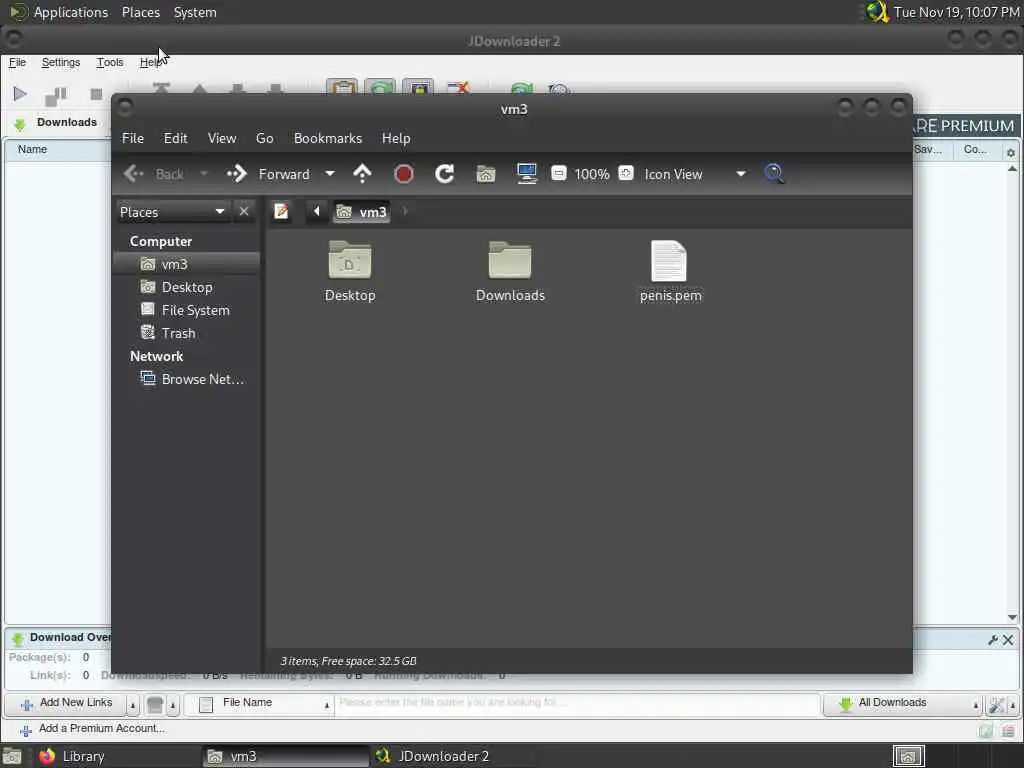Reload the current folder view
1024x768 pixels.
click(x=445, y=174)
